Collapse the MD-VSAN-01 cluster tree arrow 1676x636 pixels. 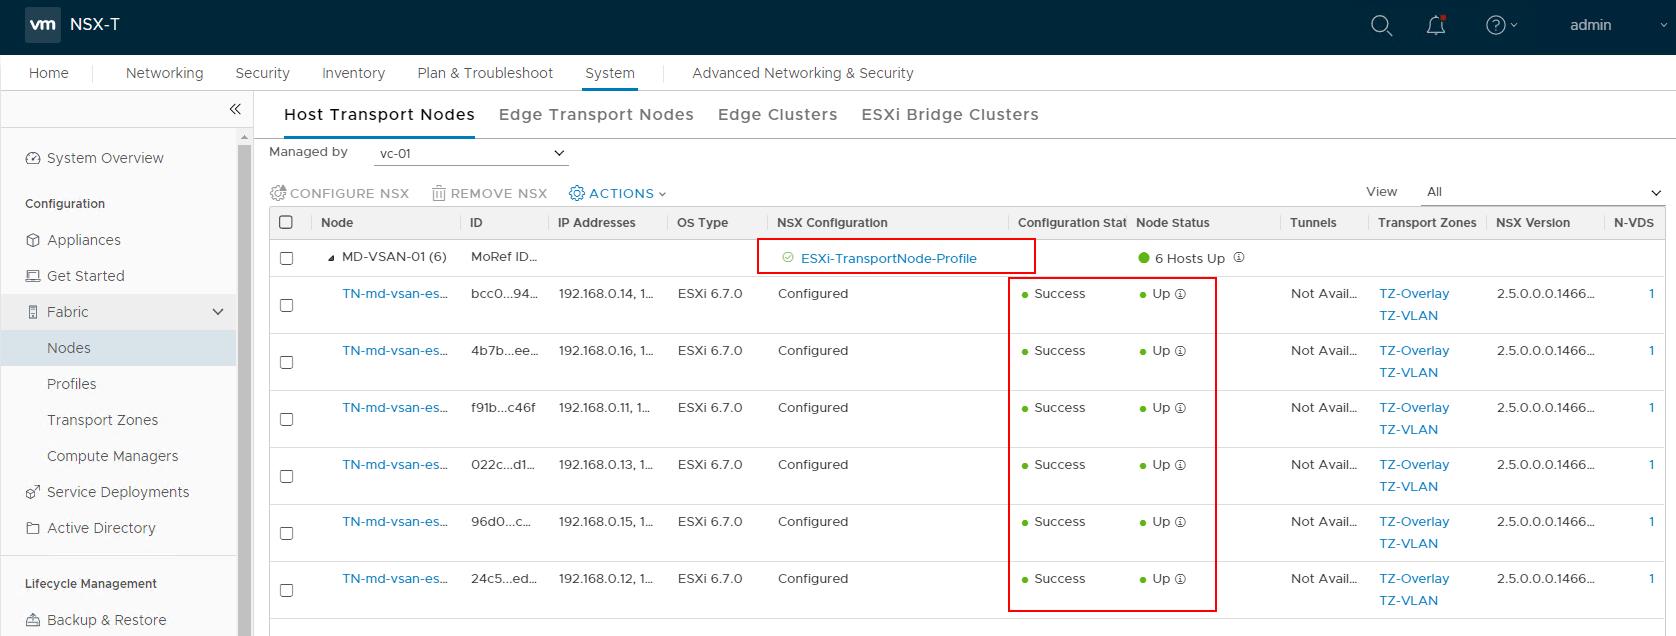pos(331,258)
